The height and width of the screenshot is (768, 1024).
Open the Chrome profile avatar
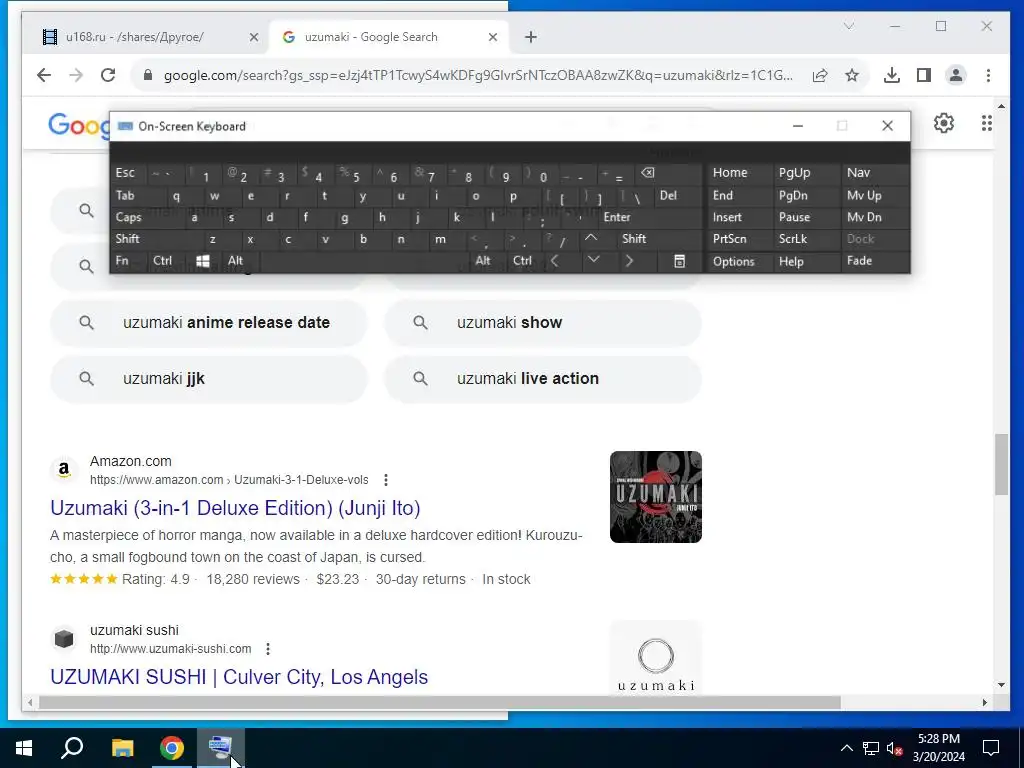[x=955, y=75]
